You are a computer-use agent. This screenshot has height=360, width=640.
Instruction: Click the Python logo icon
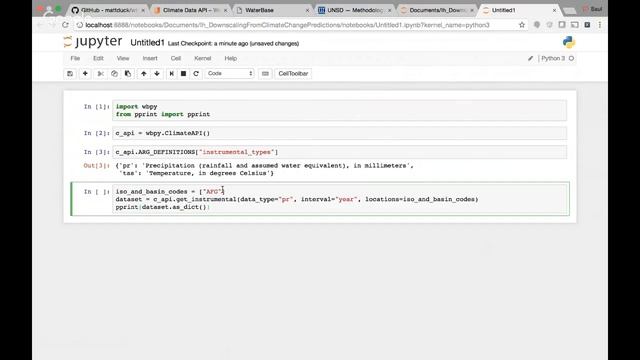click(569, 42)
